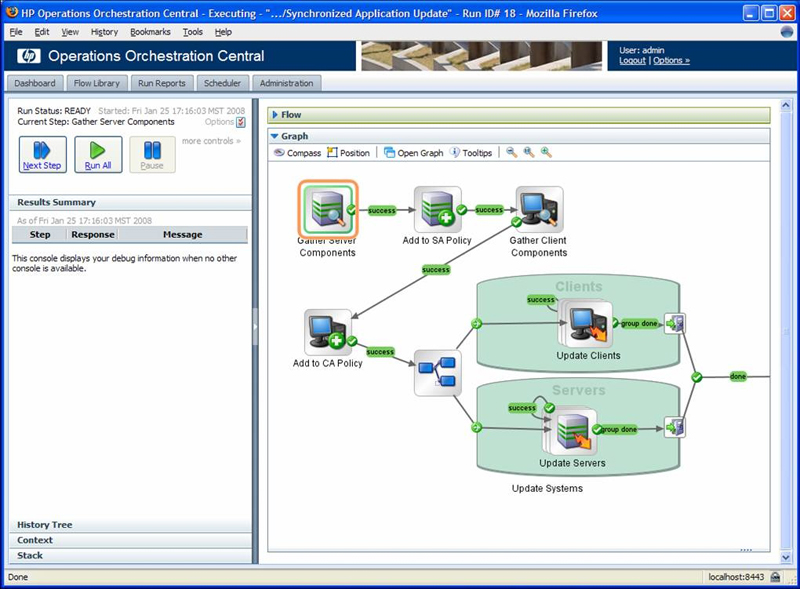Screen dimensions: 800x589
Task: Click the zoom reset magnifier icon
Action: click(529, 152)
